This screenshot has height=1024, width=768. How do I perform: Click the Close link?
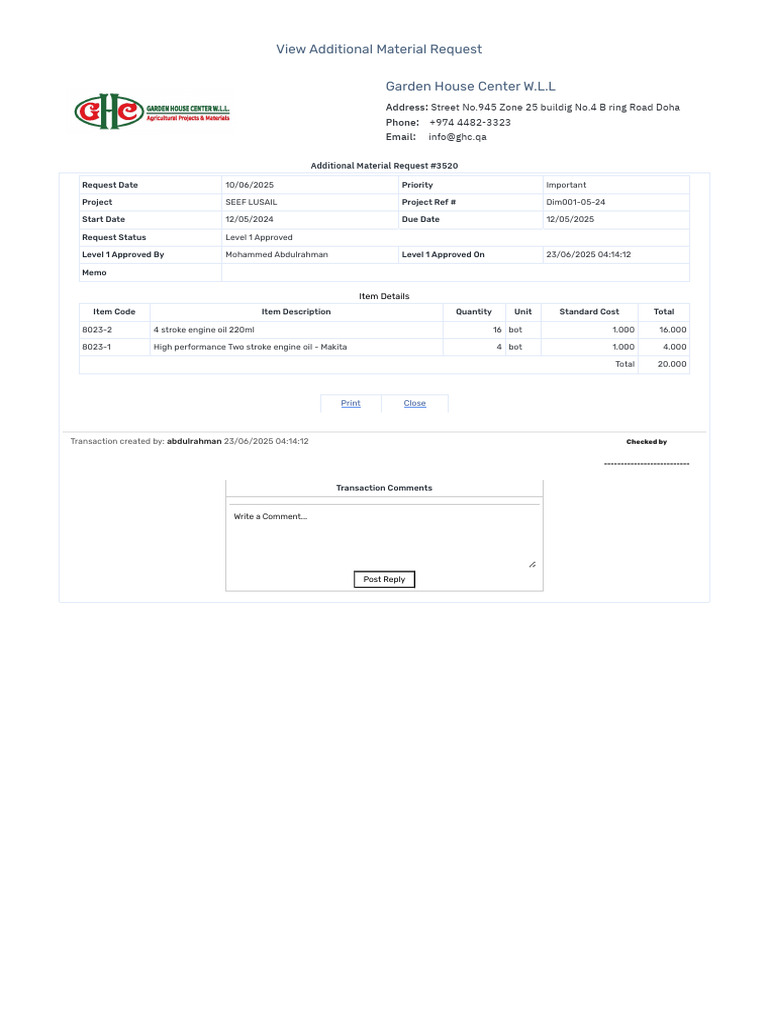(415, 403)
